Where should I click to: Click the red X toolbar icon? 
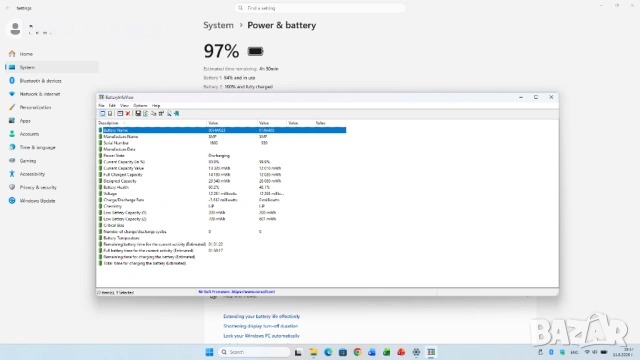128,113
